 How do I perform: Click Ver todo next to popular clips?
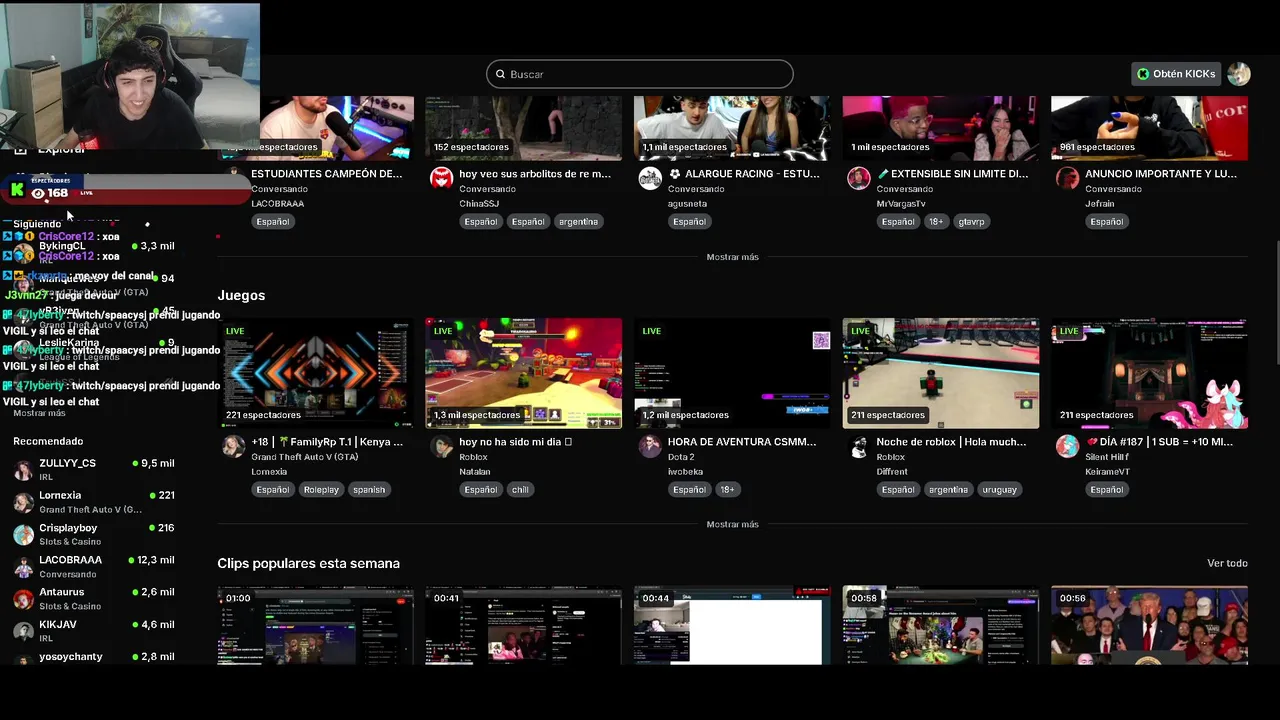tap(1227, 563)
